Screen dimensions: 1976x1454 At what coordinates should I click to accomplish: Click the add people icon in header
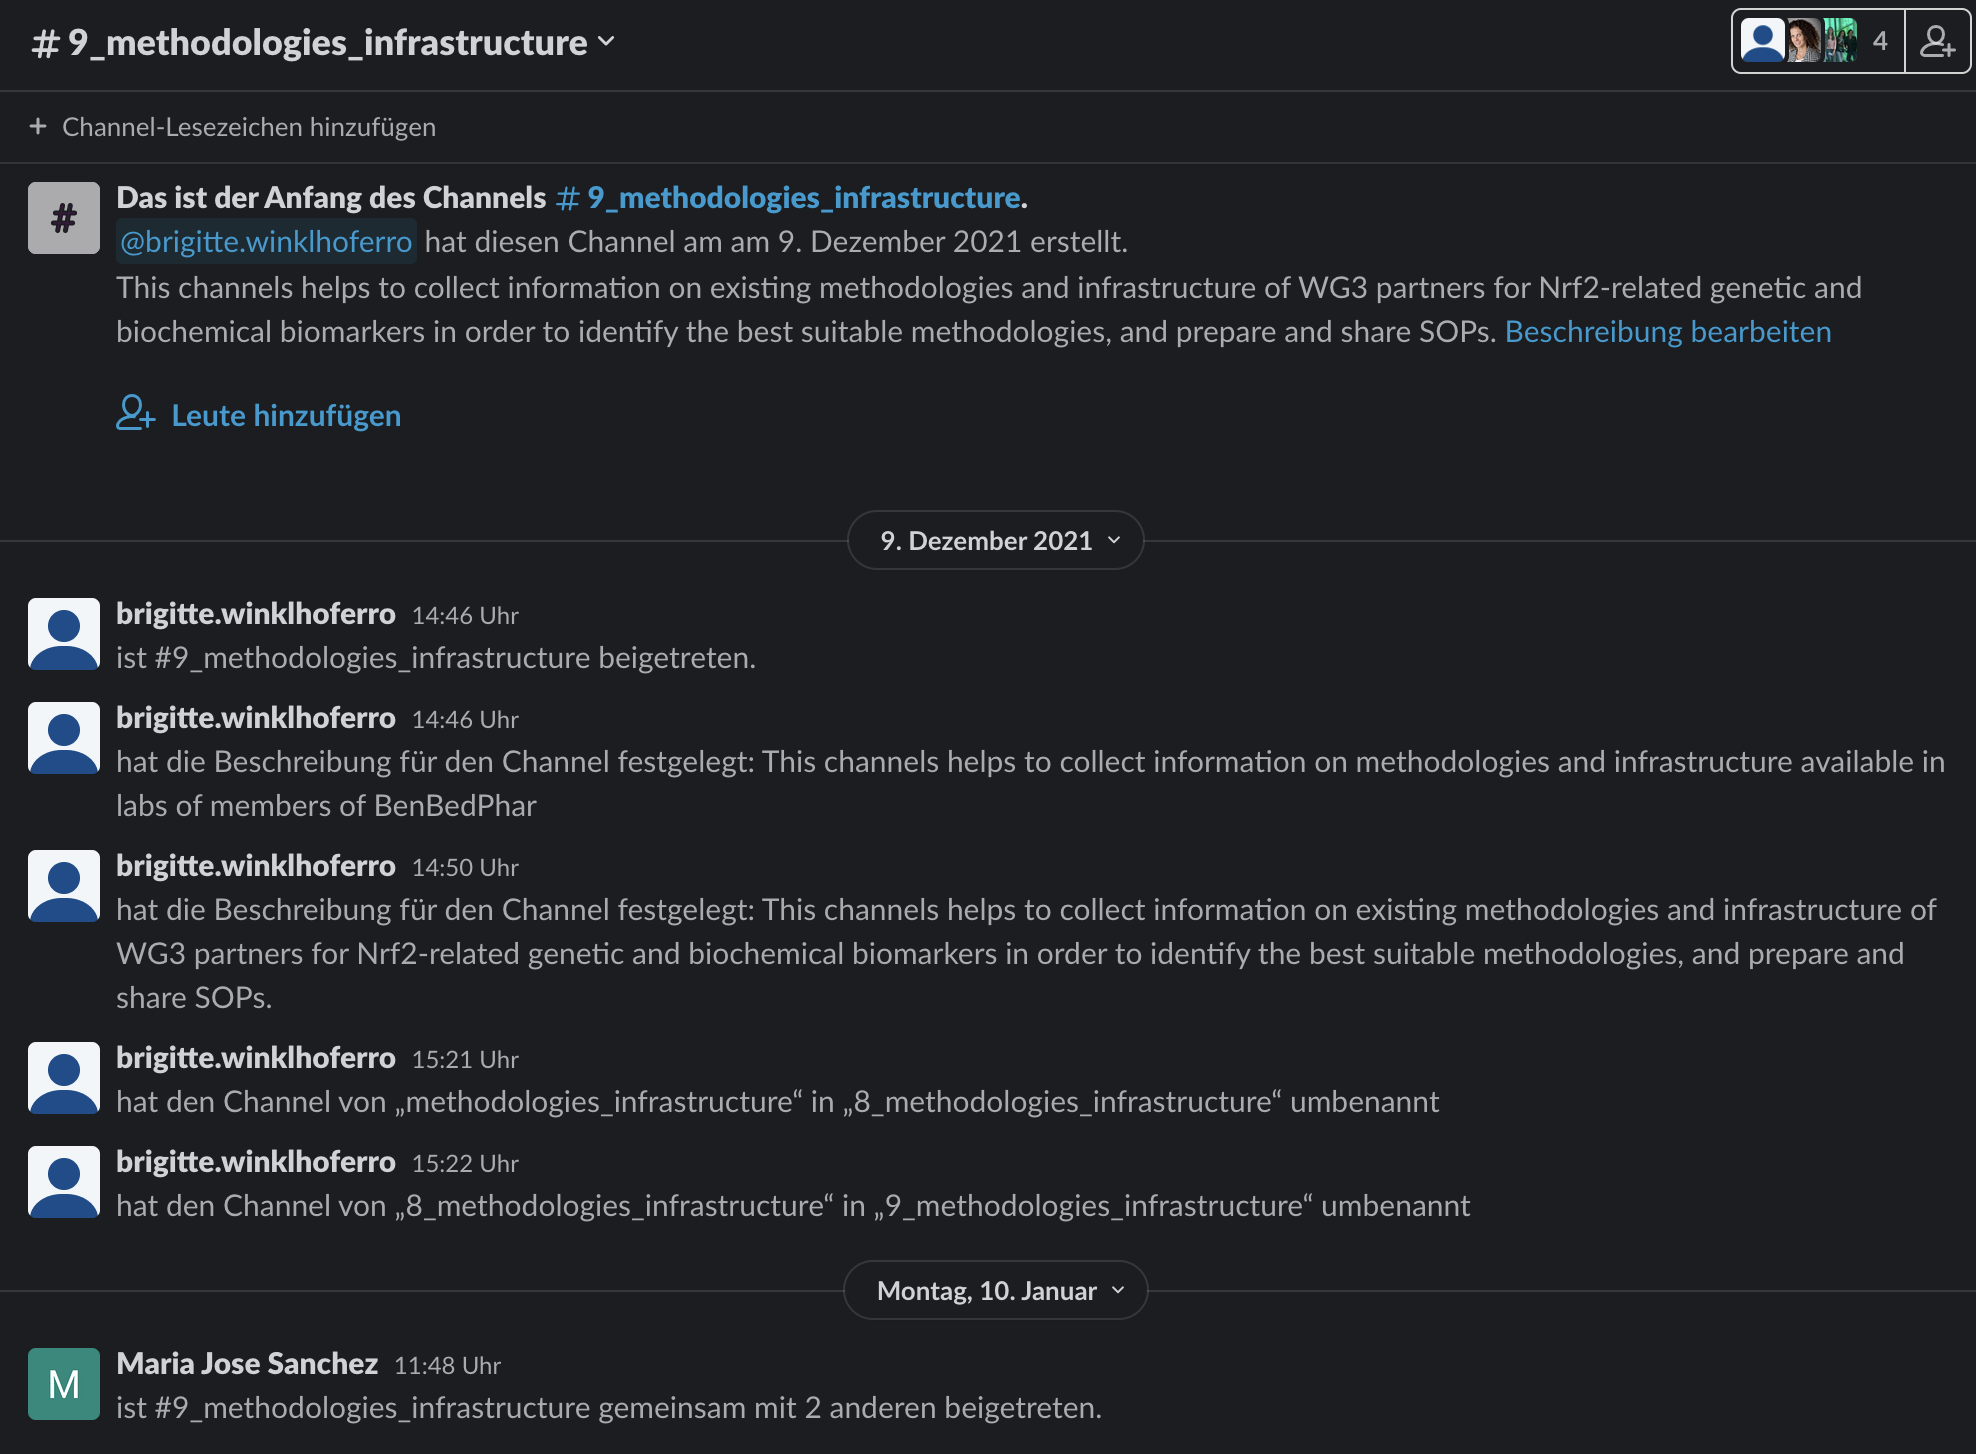click(x=1937, y=42)
